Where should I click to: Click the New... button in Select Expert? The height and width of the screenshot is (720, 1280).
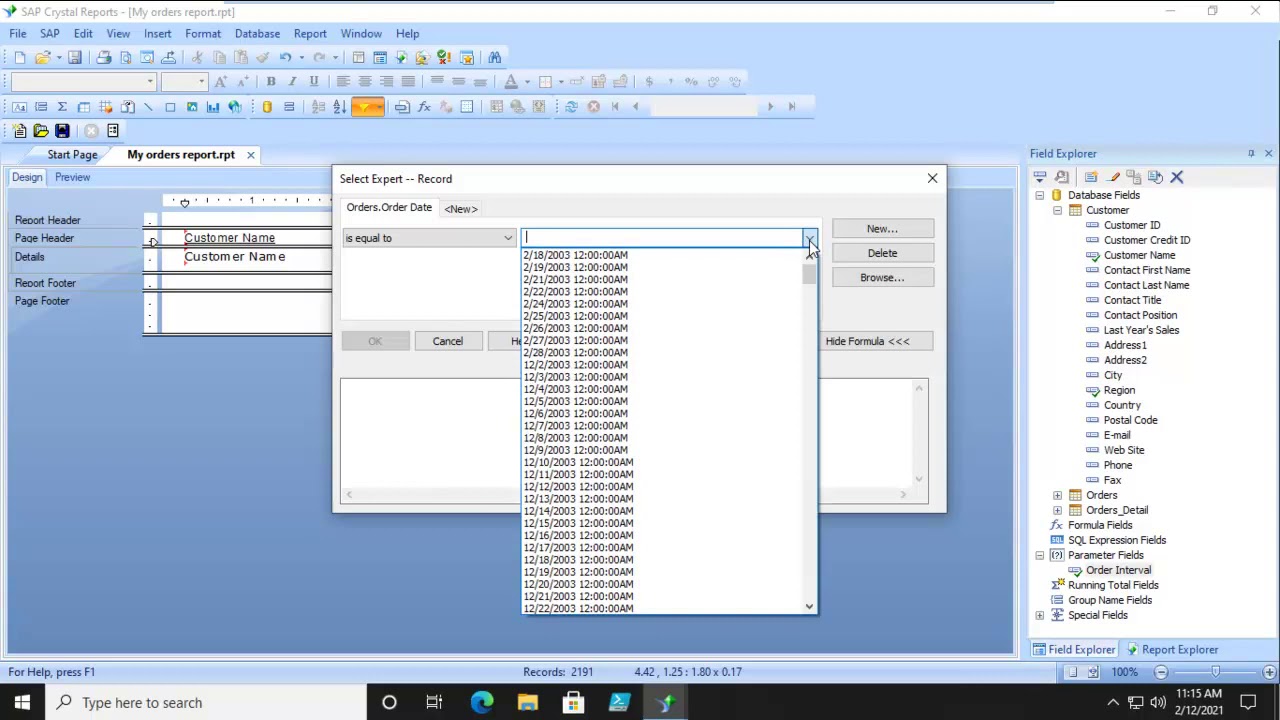click(882, 229)
